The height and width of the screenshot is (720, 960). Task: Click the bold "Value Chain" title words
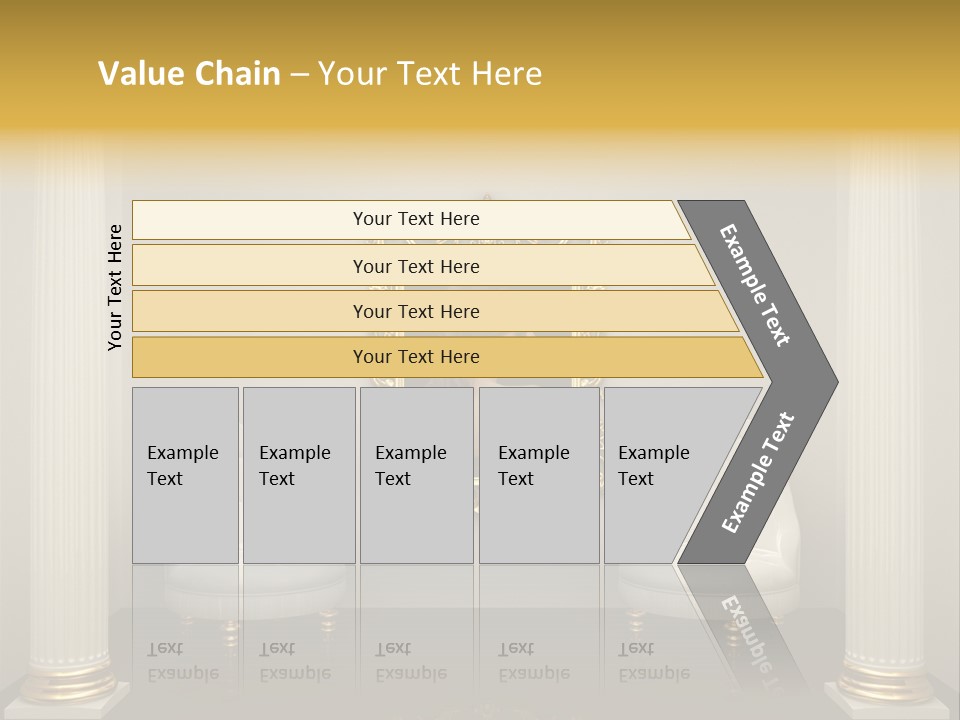click(189, 74)
